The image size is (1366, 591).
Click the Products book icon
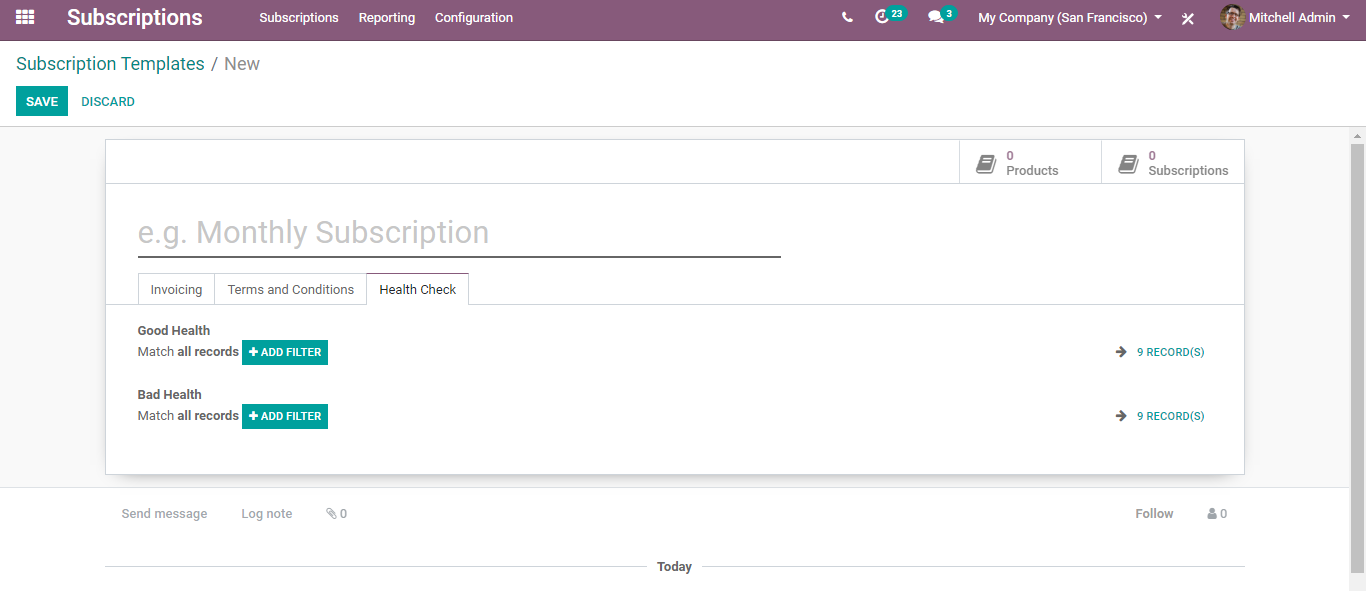tap(986, 164)
